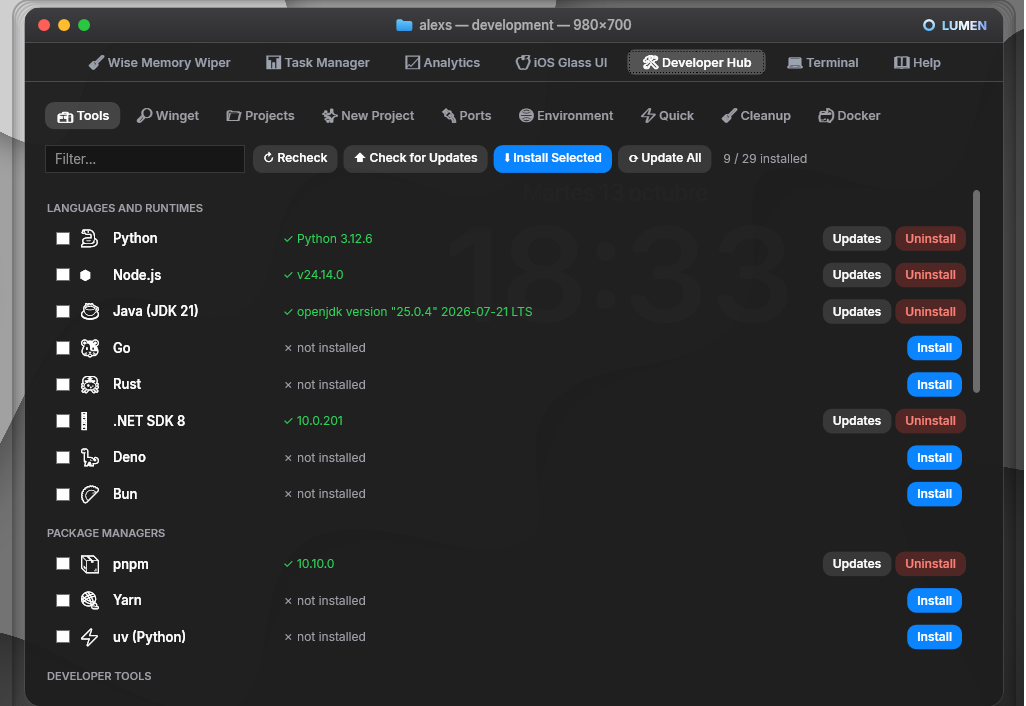Uninstall Node.js
The image size is (1026, 706).
[x=930, y=275]
